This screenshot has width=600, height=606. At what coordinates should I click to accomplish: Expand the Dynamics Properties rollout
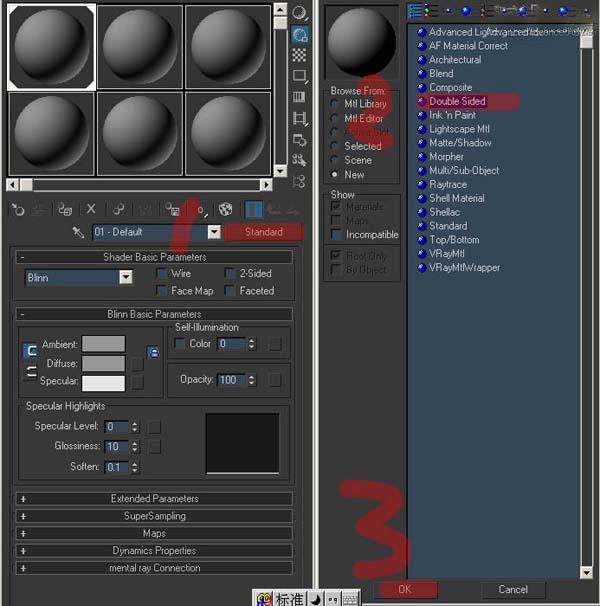(x=154, y=551)
